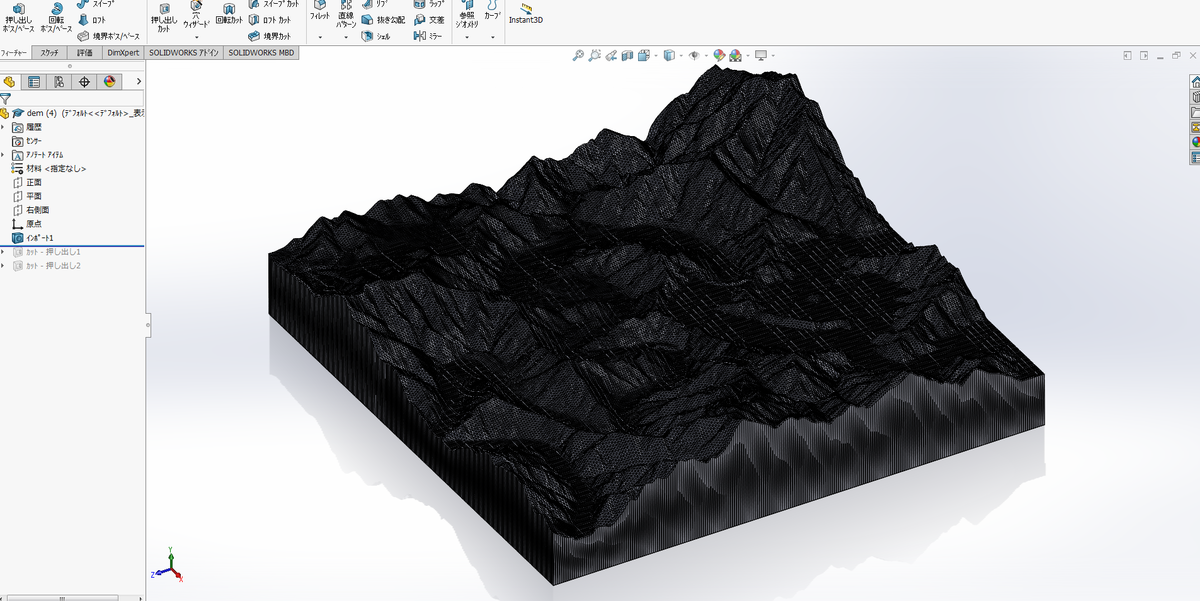The image size is (1200, 601).
Task: Open the View Orientation icon
Action: [644, 56]
